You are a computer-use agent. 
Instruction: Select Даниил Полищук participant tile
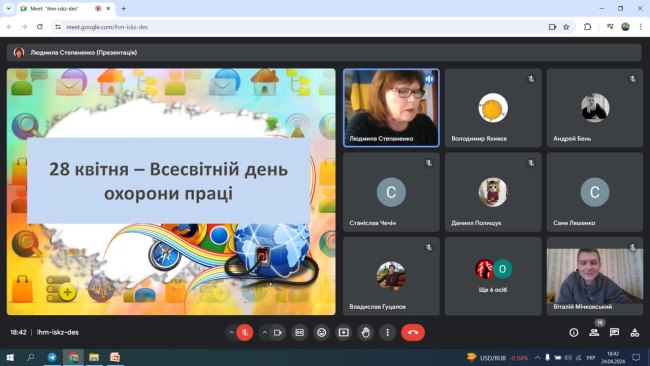(493, 192)
